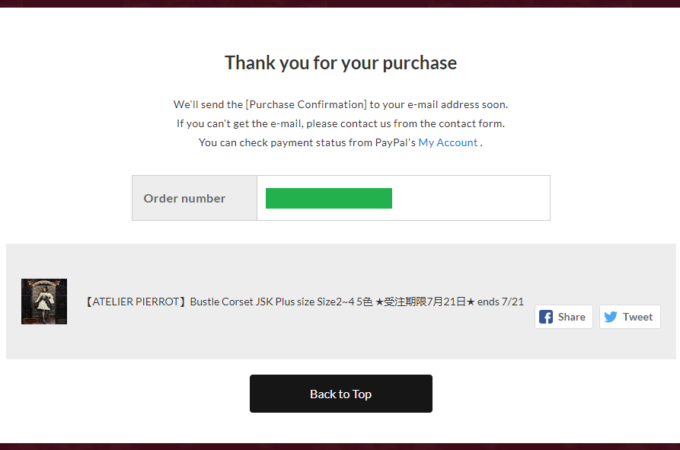Select the green redacted order number bar

click(328, 198)
